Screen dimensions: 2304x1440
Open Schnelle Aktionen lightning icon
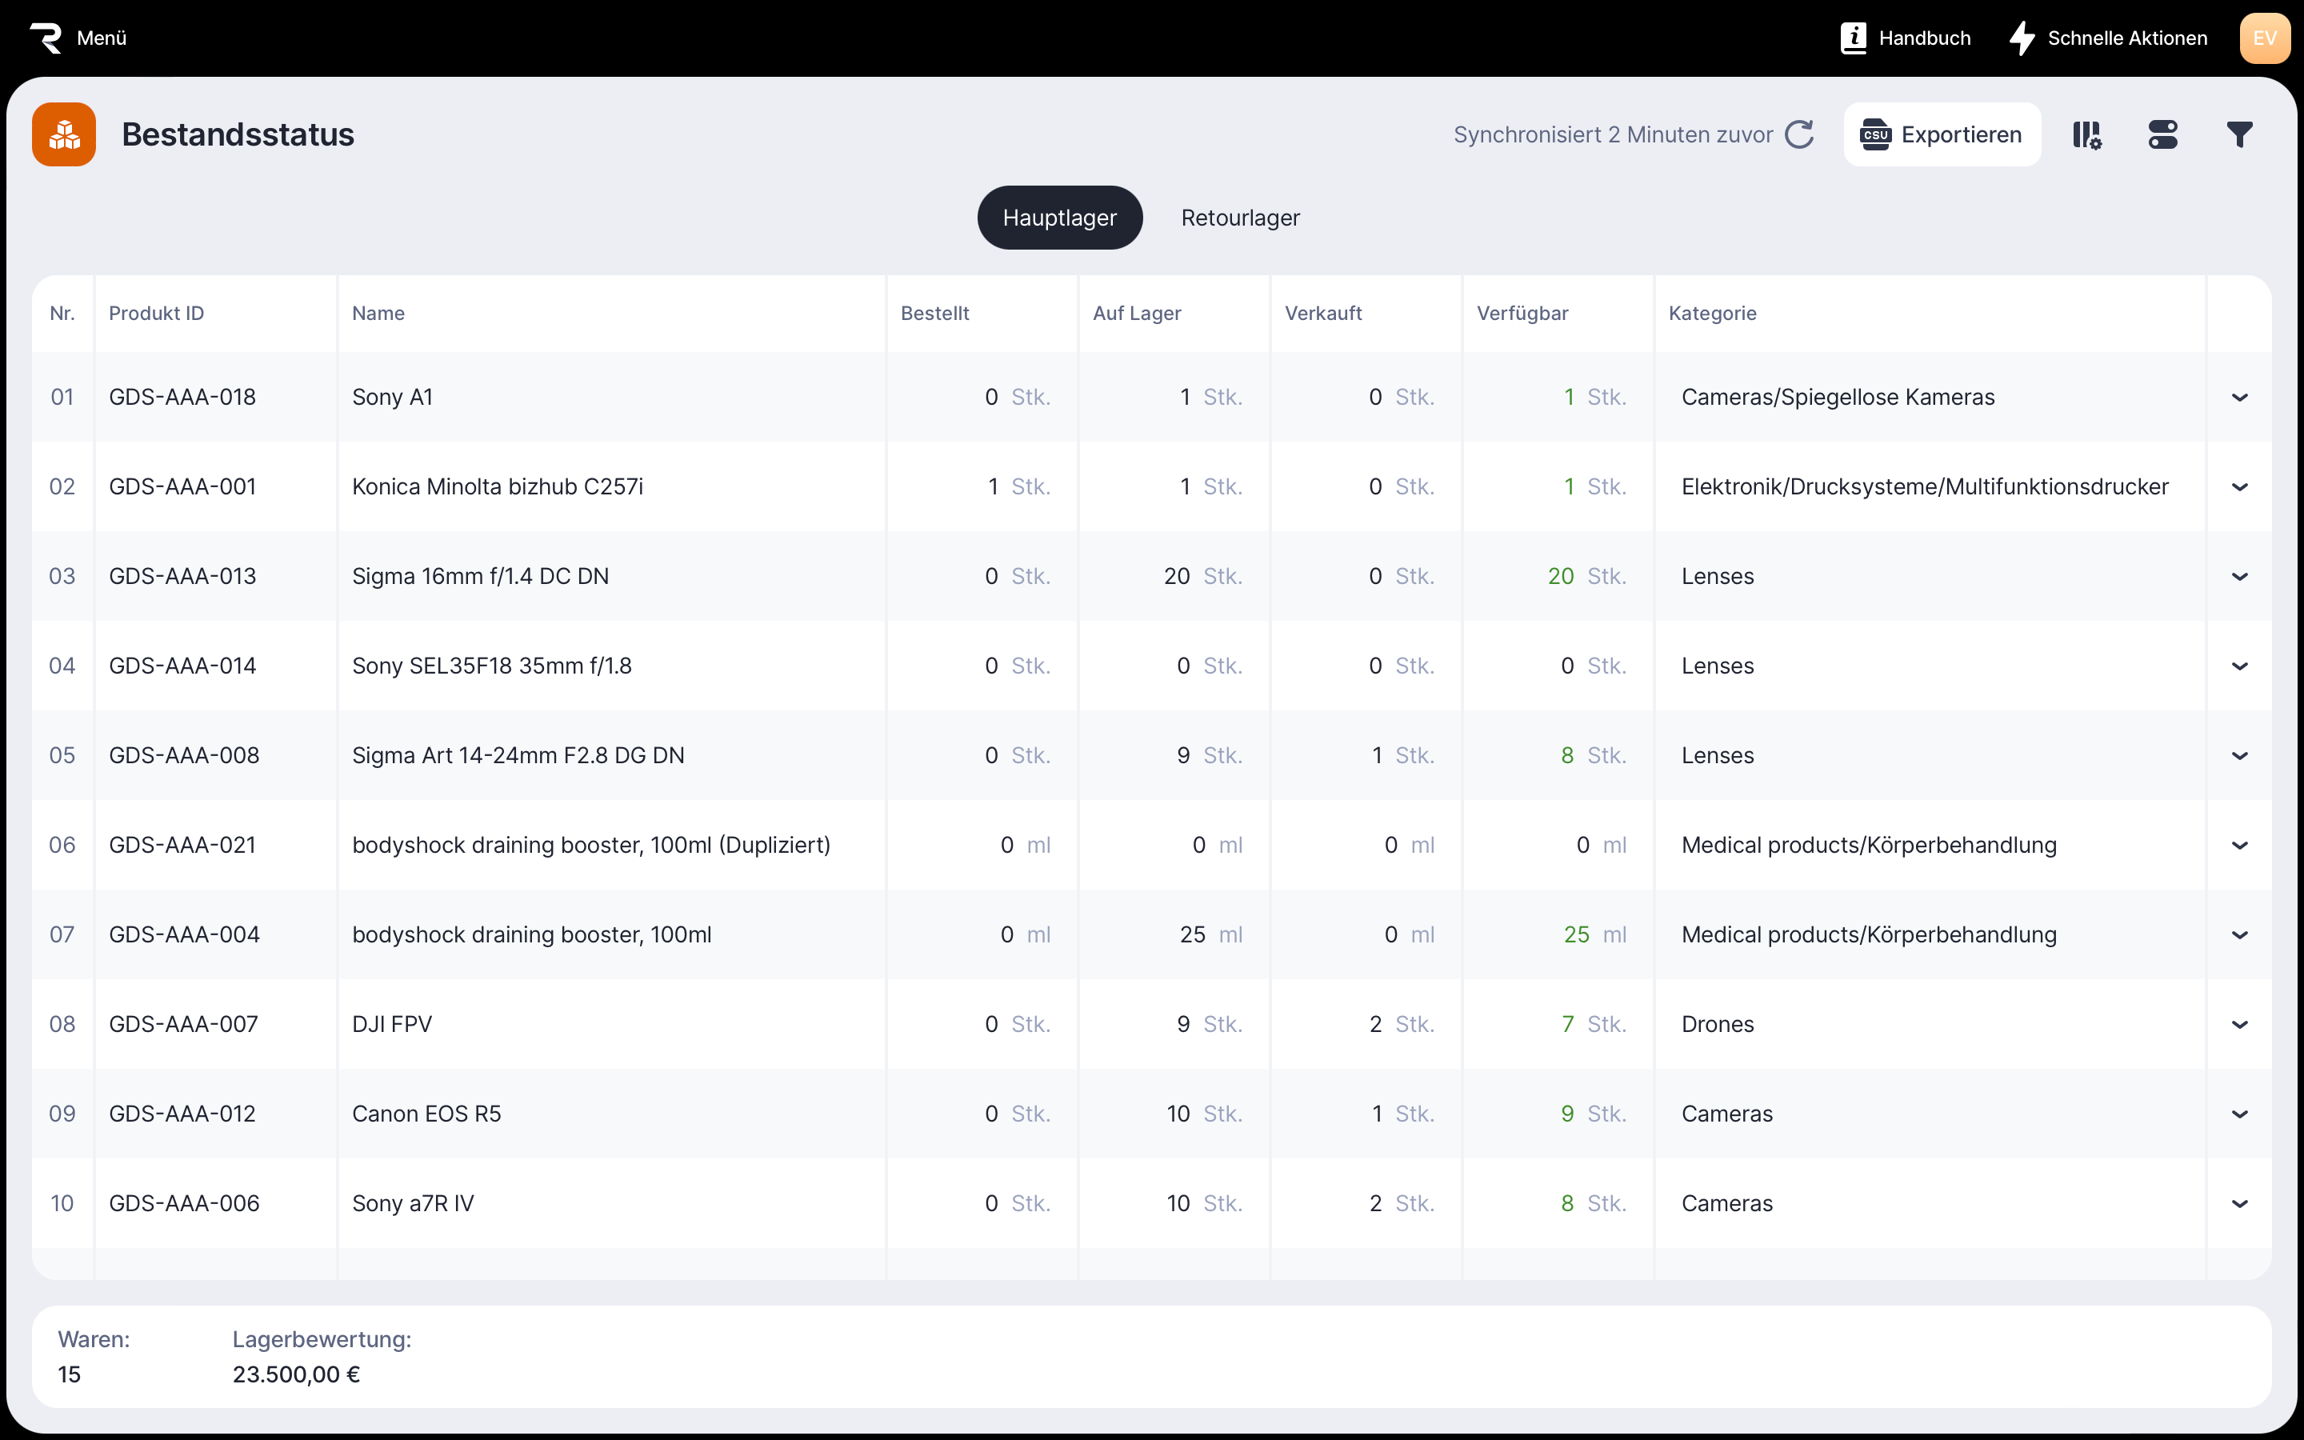[2022, 38]
